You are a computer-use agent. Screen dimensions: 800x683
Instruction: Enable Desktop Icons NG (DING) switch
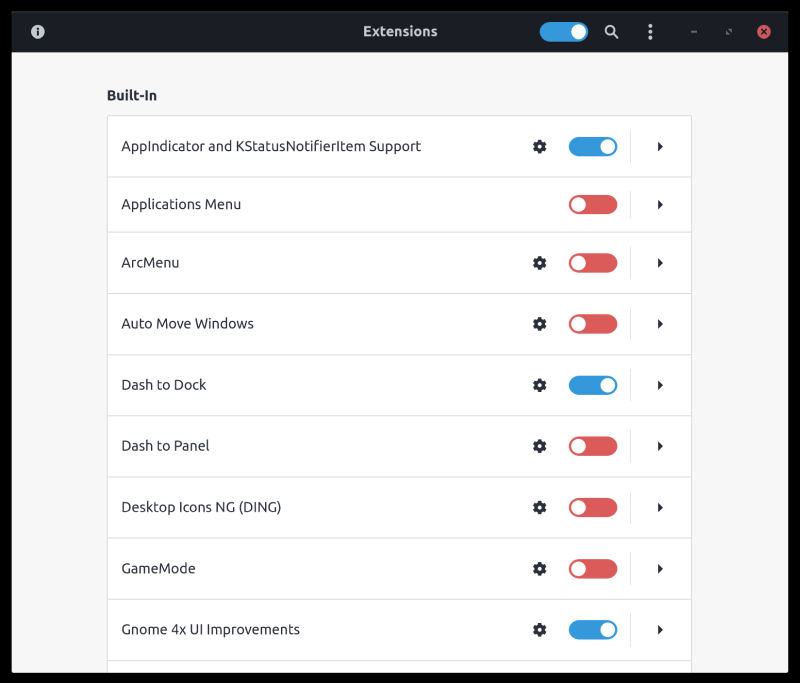(x=593, y=507)
